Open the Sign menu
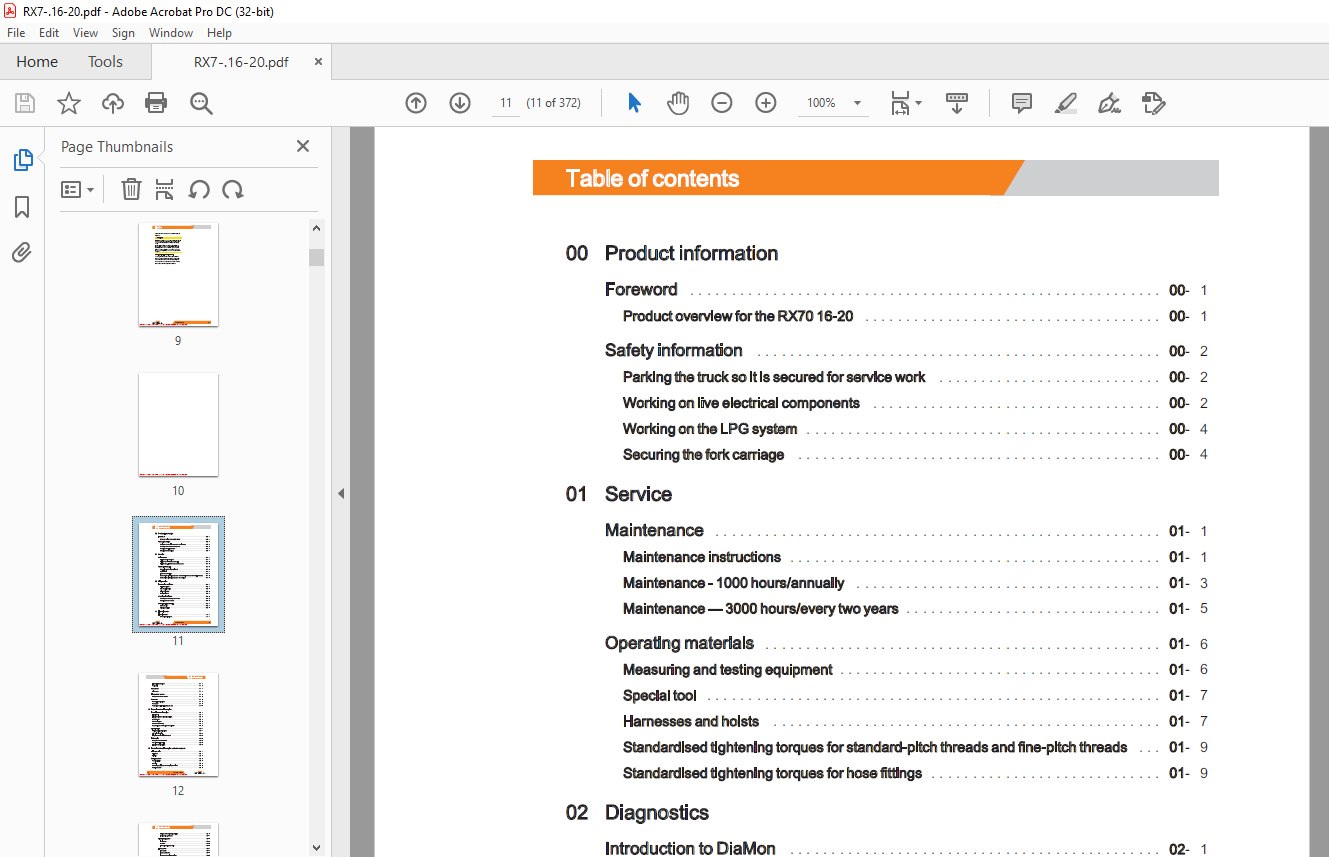Image resolution: width=1329 pixels, height=857 pixels. point(123,33)
